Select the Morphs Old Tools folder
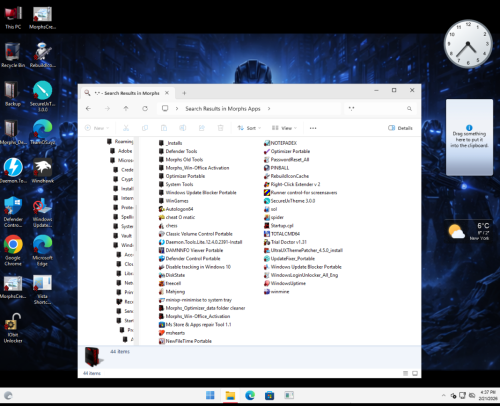 click(x=181, y=160)
